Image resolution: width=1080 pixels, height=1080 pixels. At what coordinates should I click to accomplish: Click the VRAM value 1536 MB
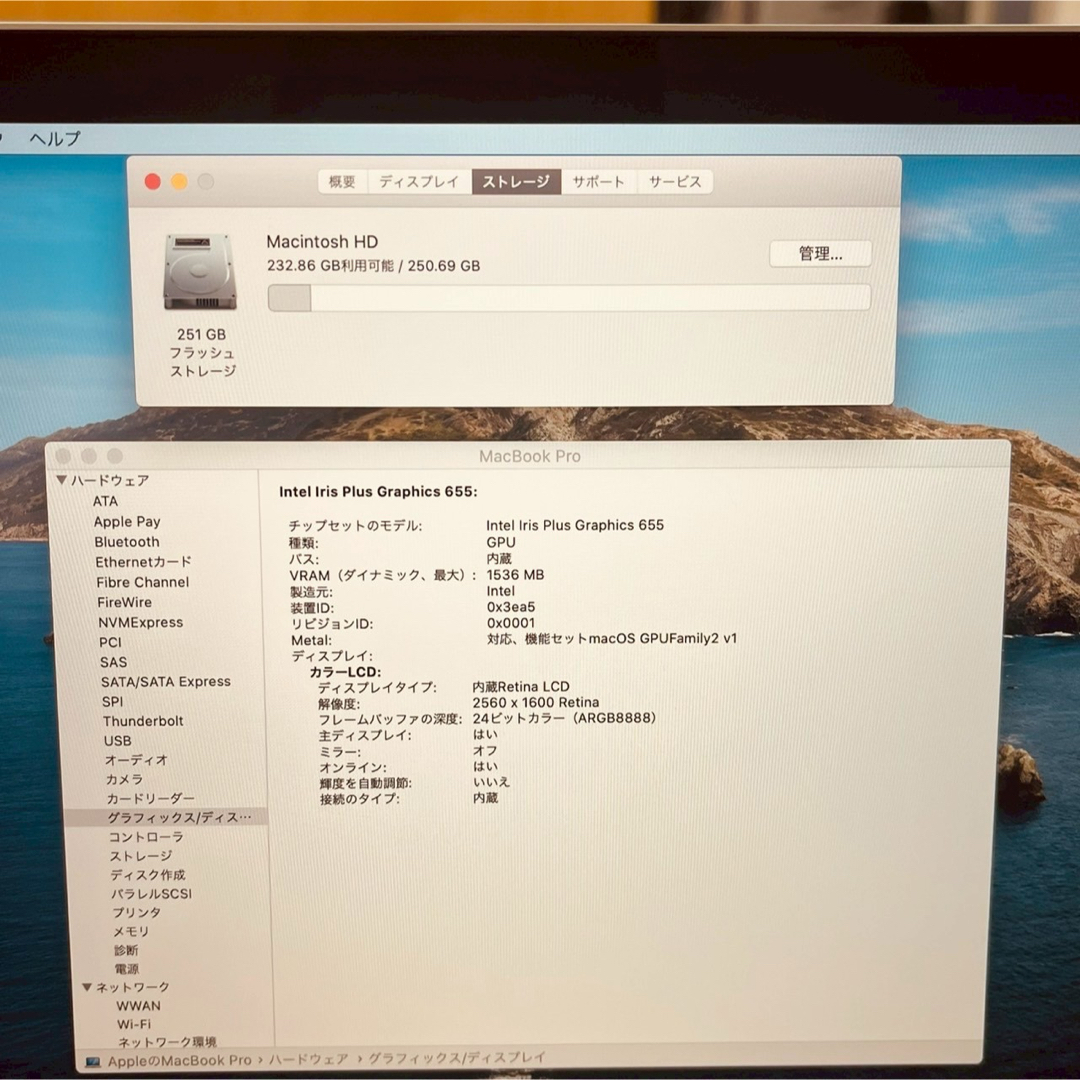pos(515,574)
